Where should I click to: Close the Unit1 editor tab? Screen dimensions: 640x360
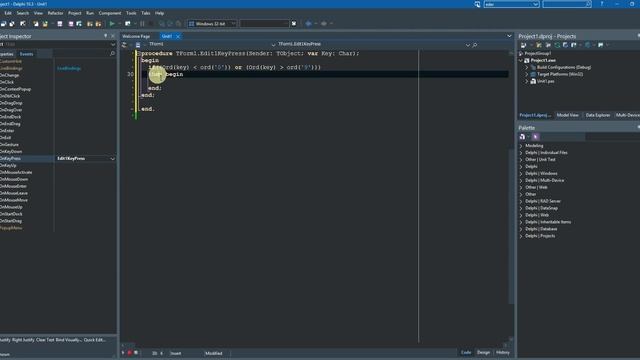[178, 36]
